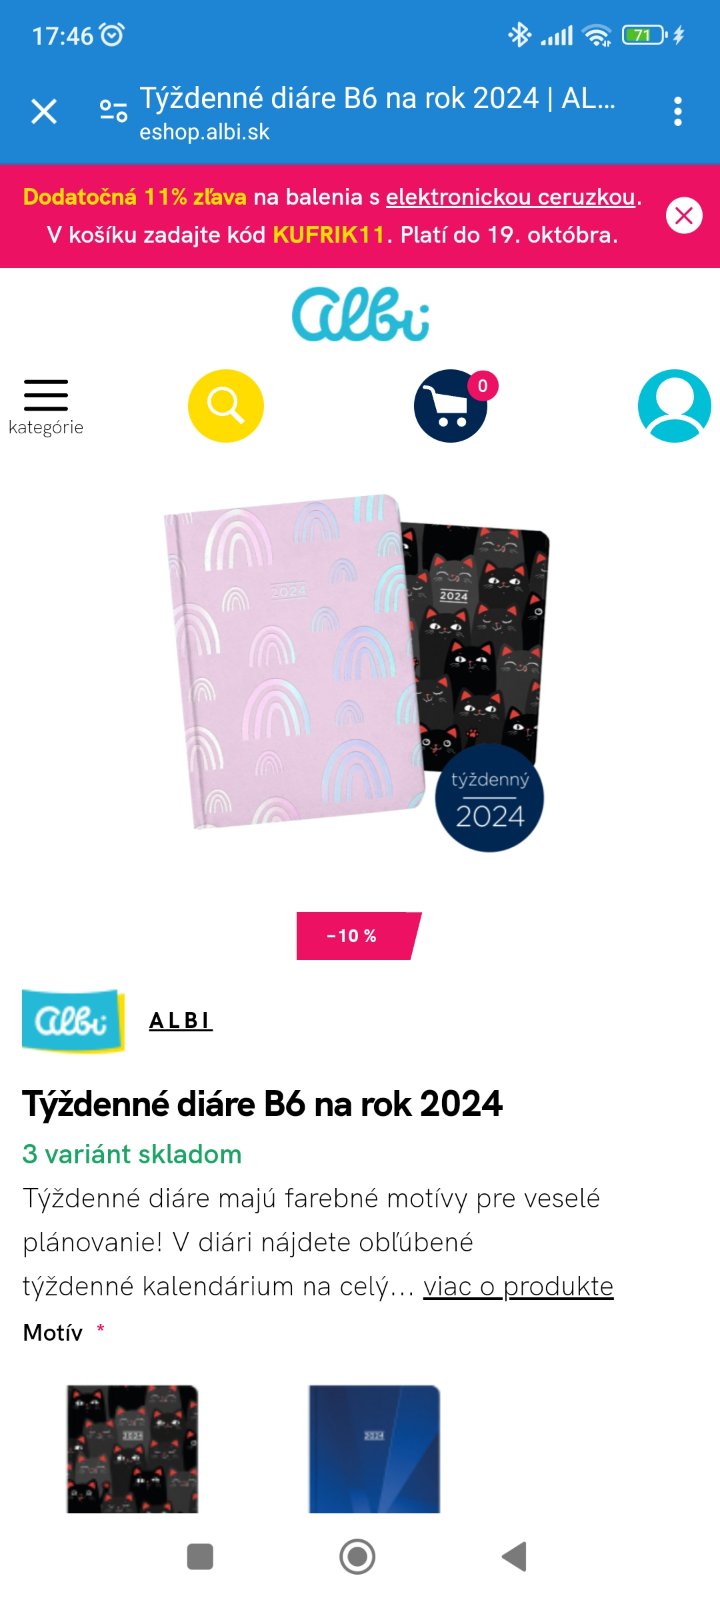
Task: Expand description via viac o produkte
Action: pyautogui.click(x=518, y=1286)
